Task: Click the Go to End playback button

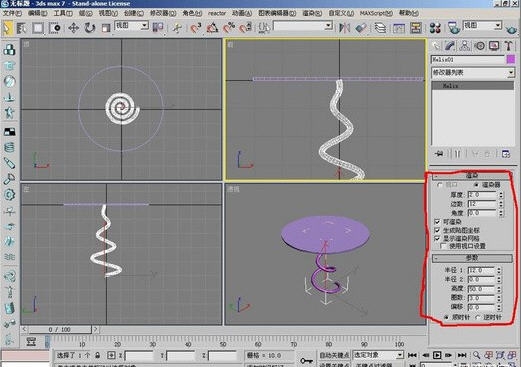Action: point(461,355)
